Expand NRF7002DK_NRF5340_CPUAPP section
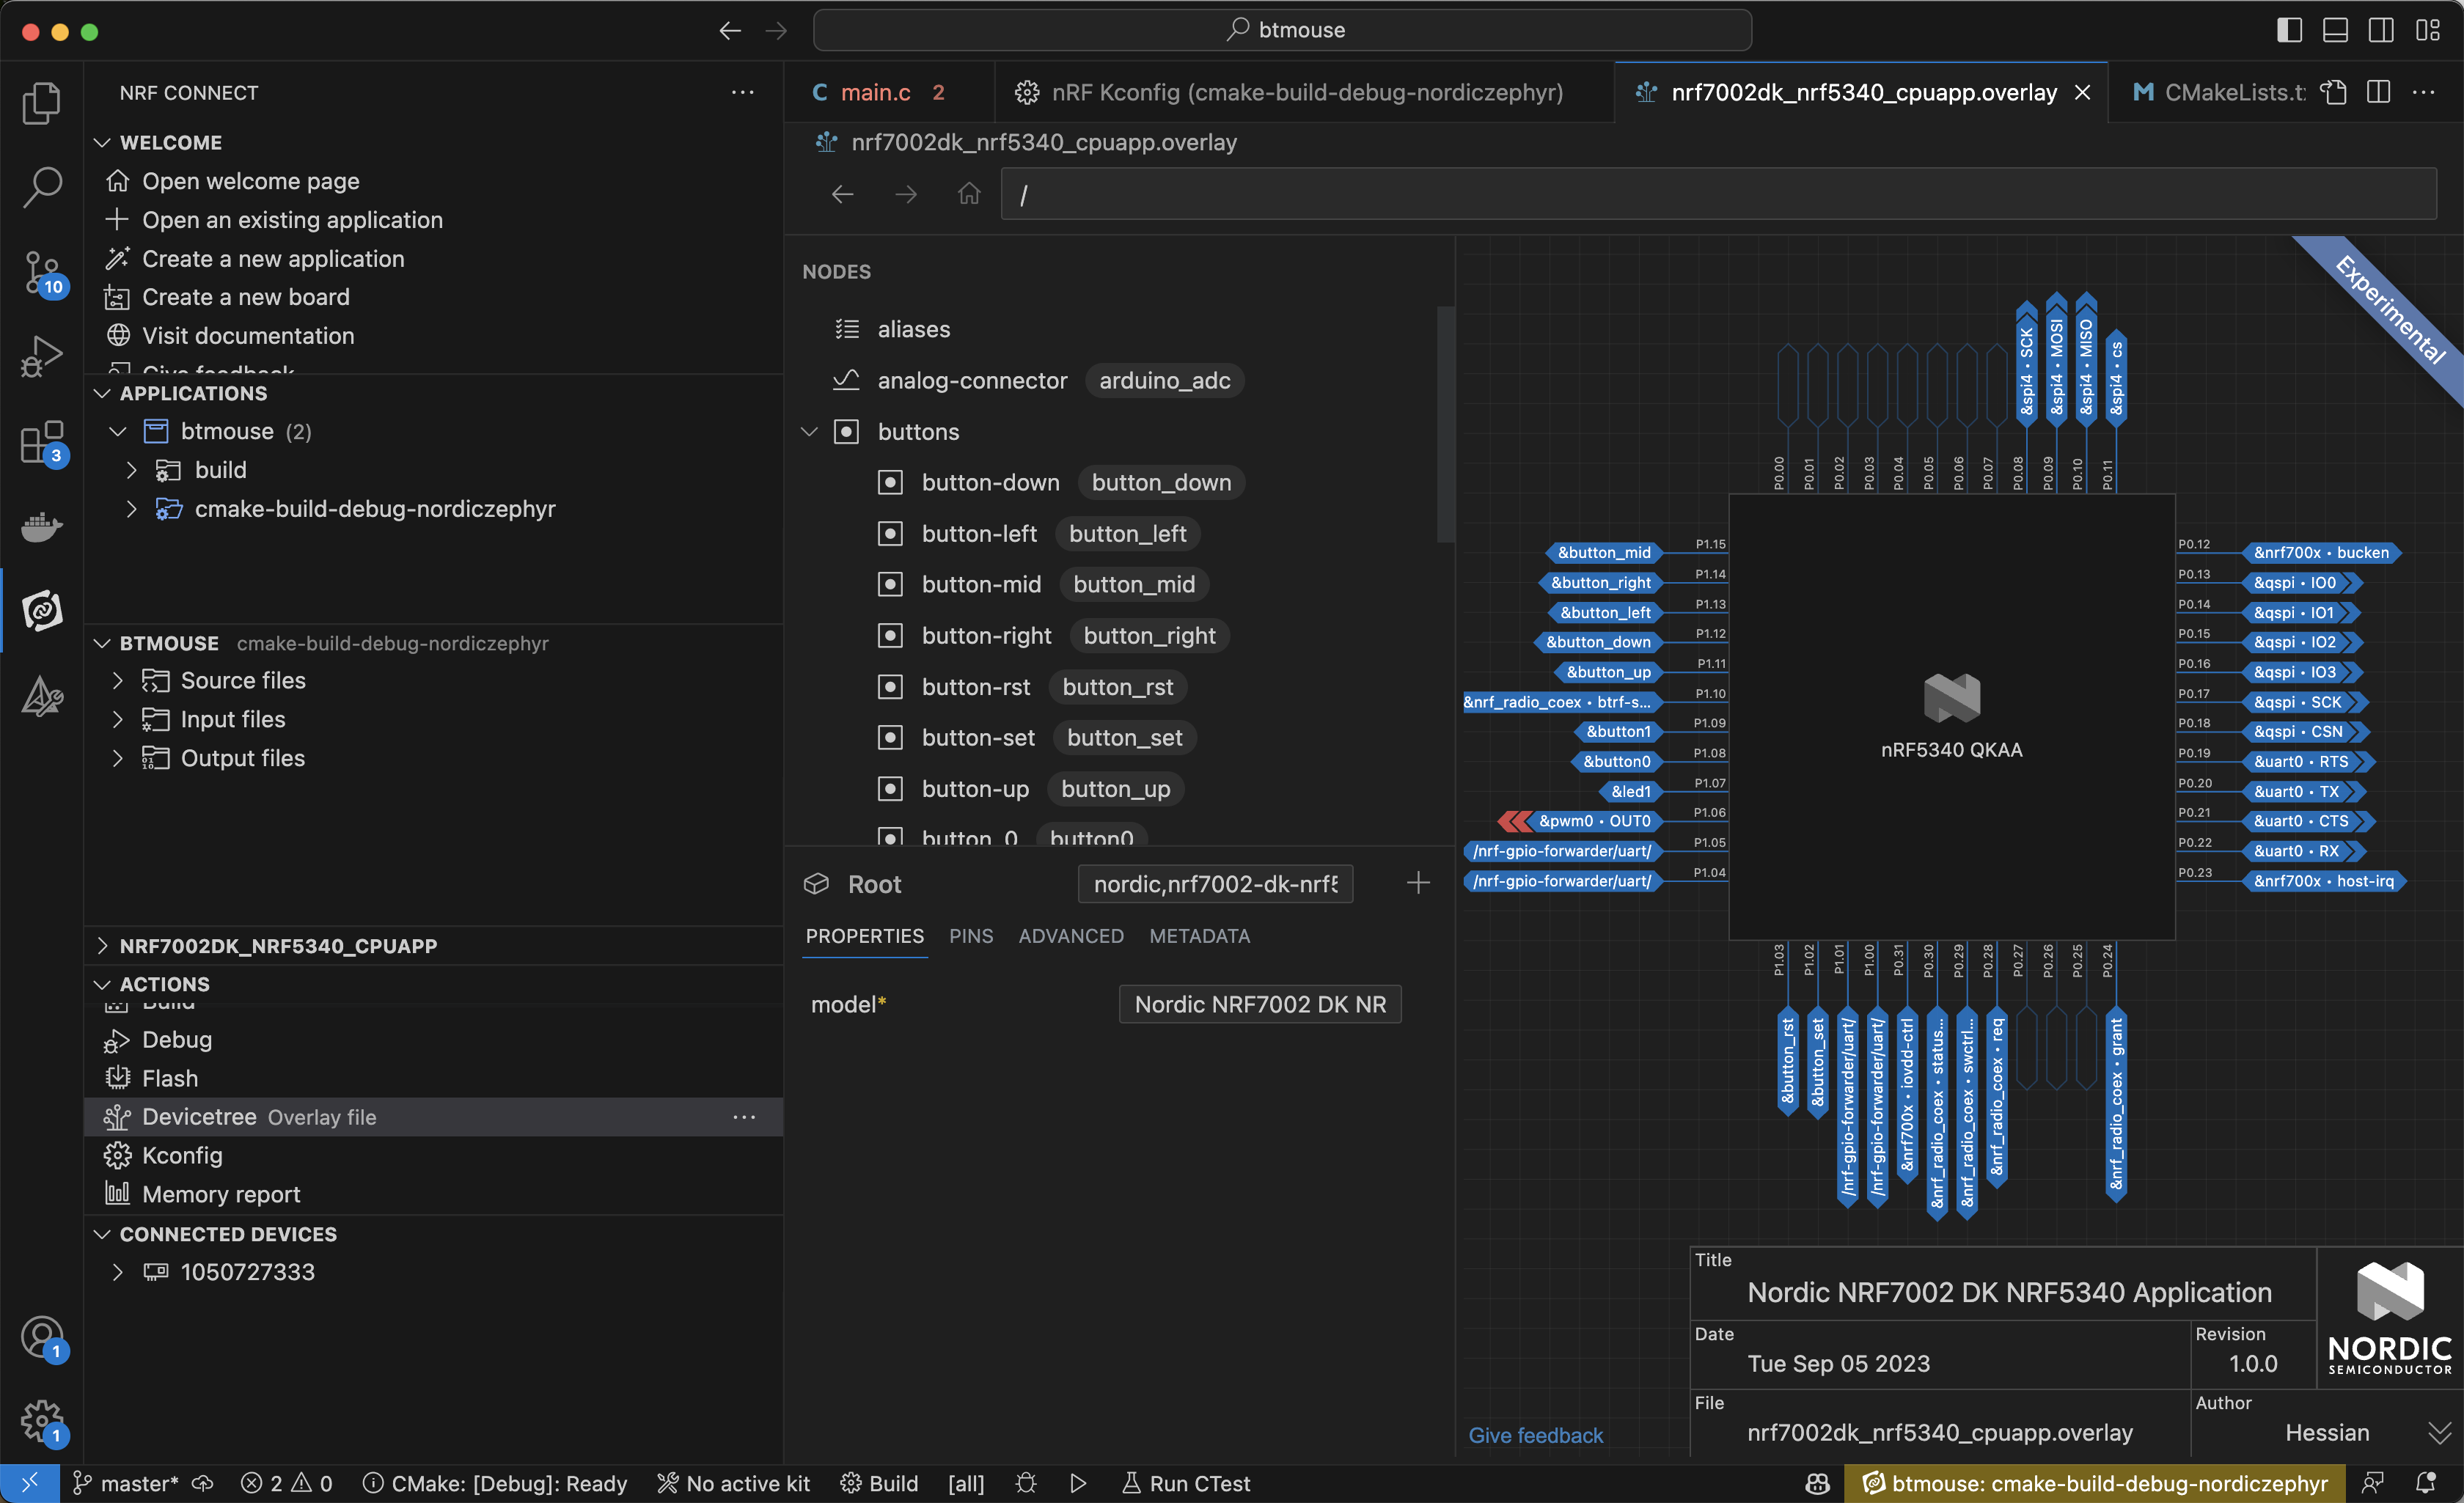The height and width of the screenshot is (1503, 2464). click(101, 946)
